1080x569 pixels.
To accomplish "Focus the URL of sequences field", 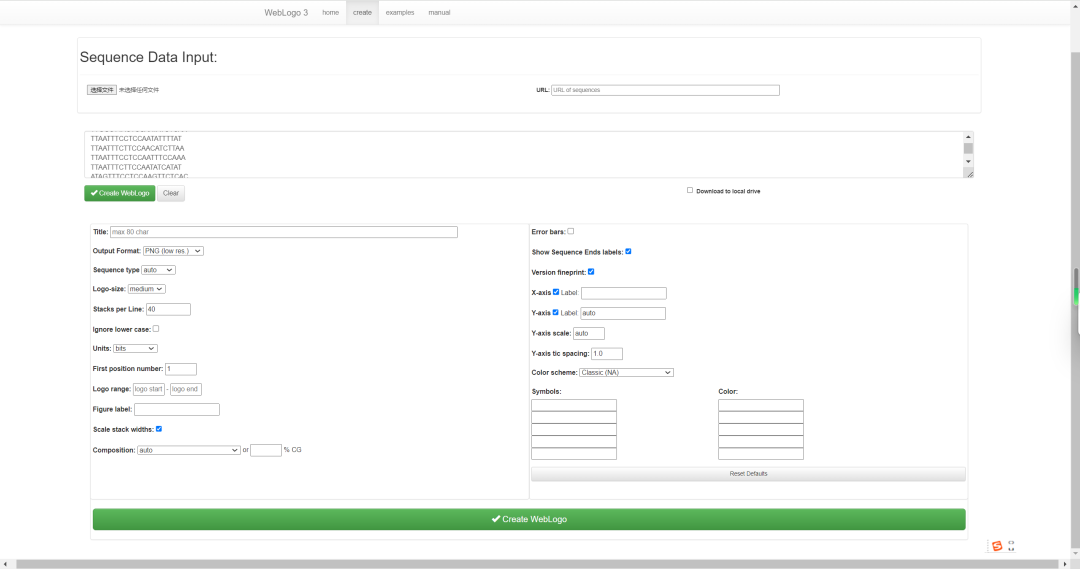I will [x=665, y=90].
